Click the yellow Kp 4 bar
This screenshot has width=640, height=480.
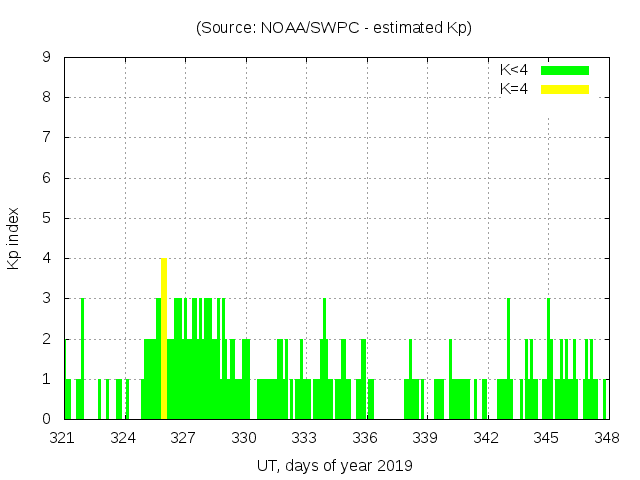point(164,338)
